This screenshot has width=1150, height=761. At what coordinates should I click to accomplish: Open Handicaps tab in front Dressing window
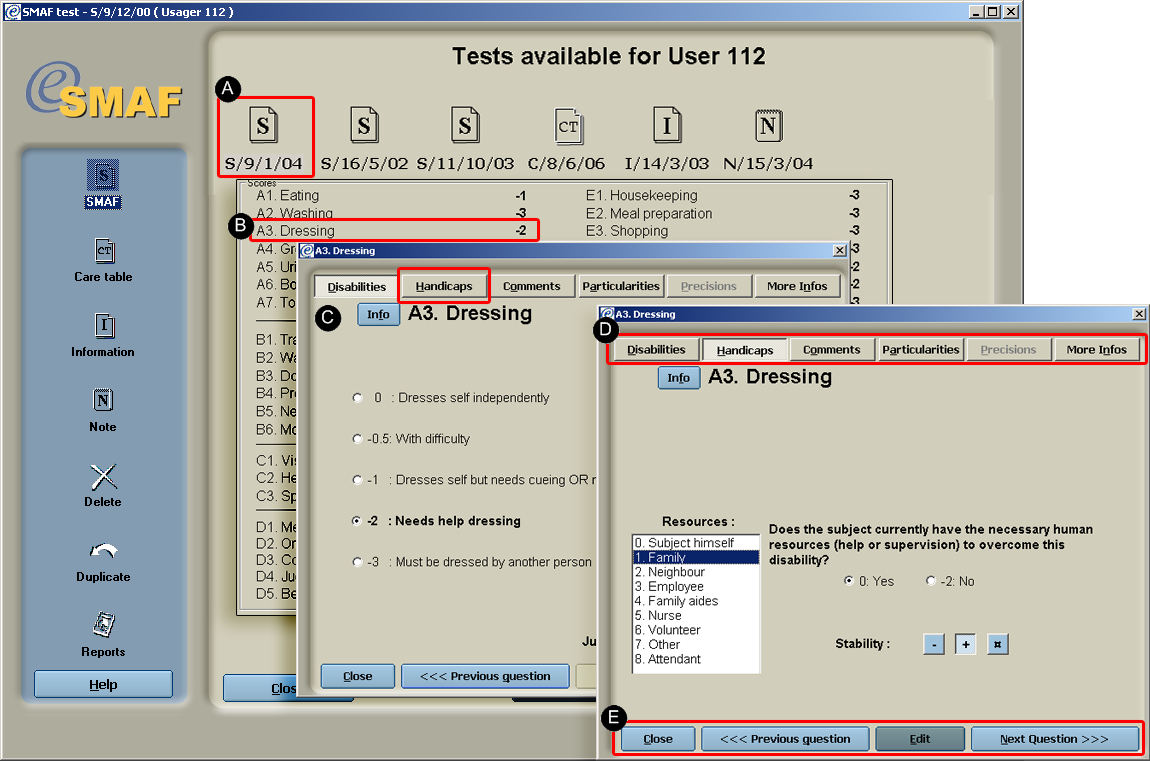point(744,350)
